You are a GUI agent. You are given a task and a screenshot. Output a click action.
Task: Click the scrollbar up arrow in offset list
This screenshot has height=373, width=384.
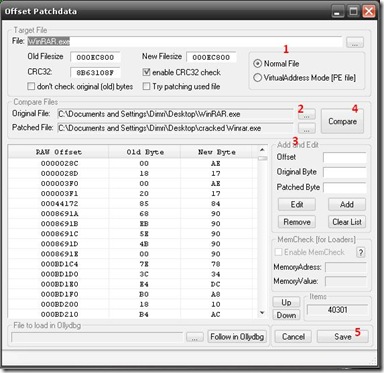(262, 150)
